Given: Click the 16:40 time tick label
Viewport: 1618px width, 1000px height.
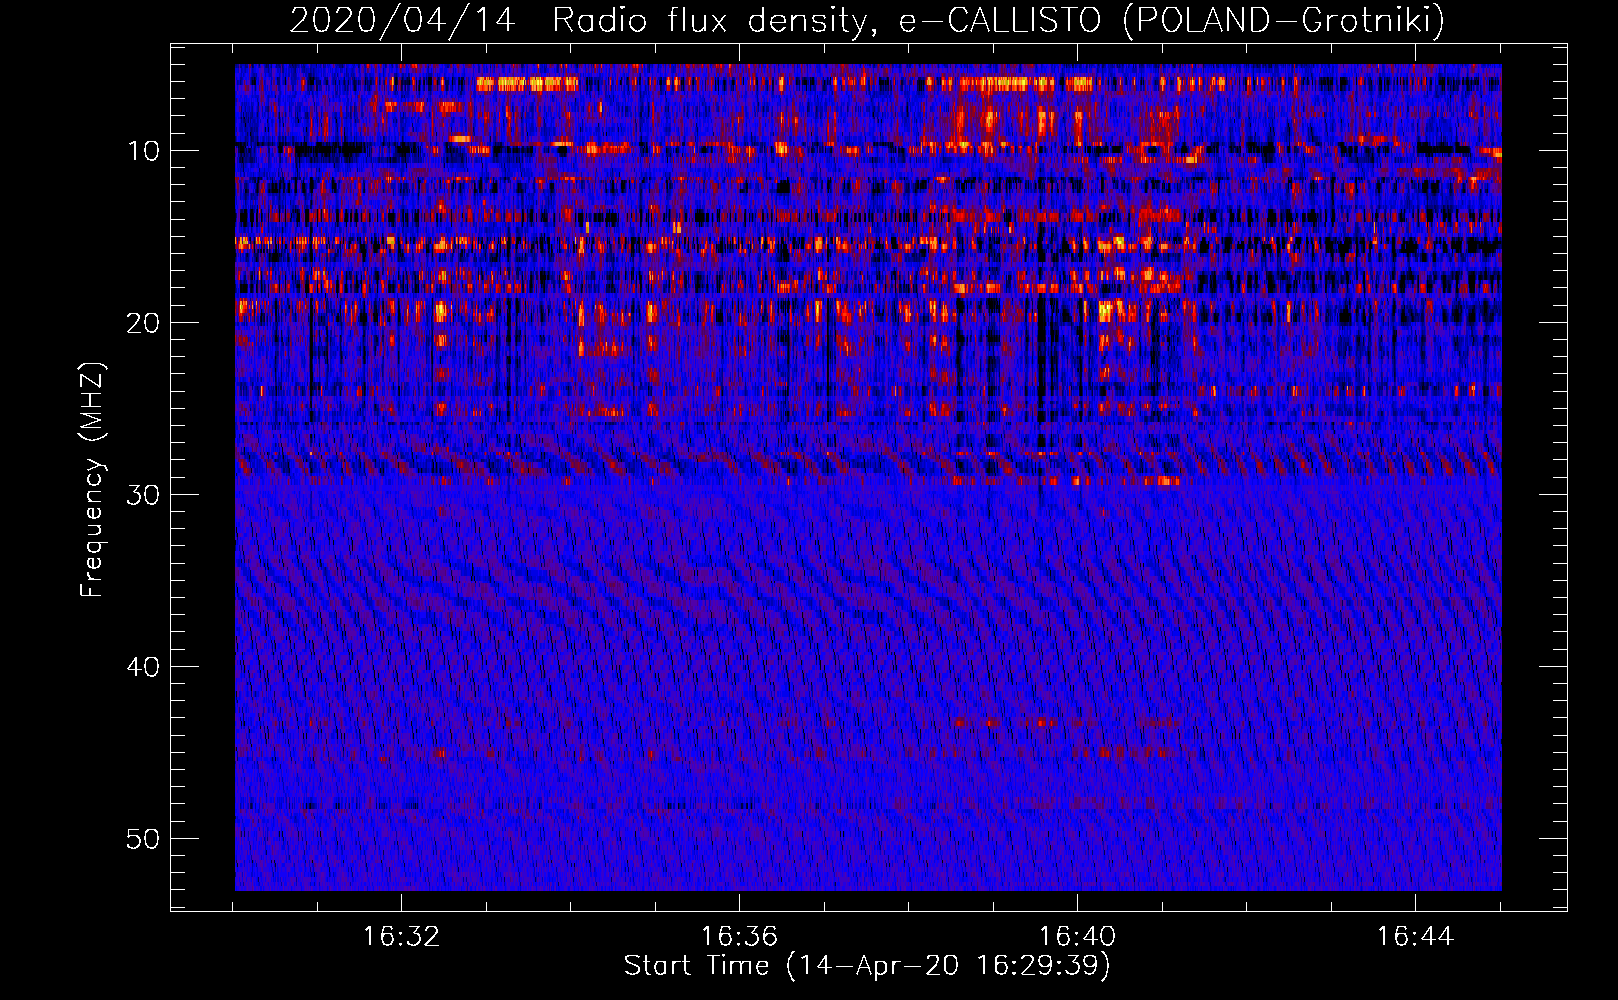Looking at the screenshot, I should pyautogui.click(x=1077, y=937).
